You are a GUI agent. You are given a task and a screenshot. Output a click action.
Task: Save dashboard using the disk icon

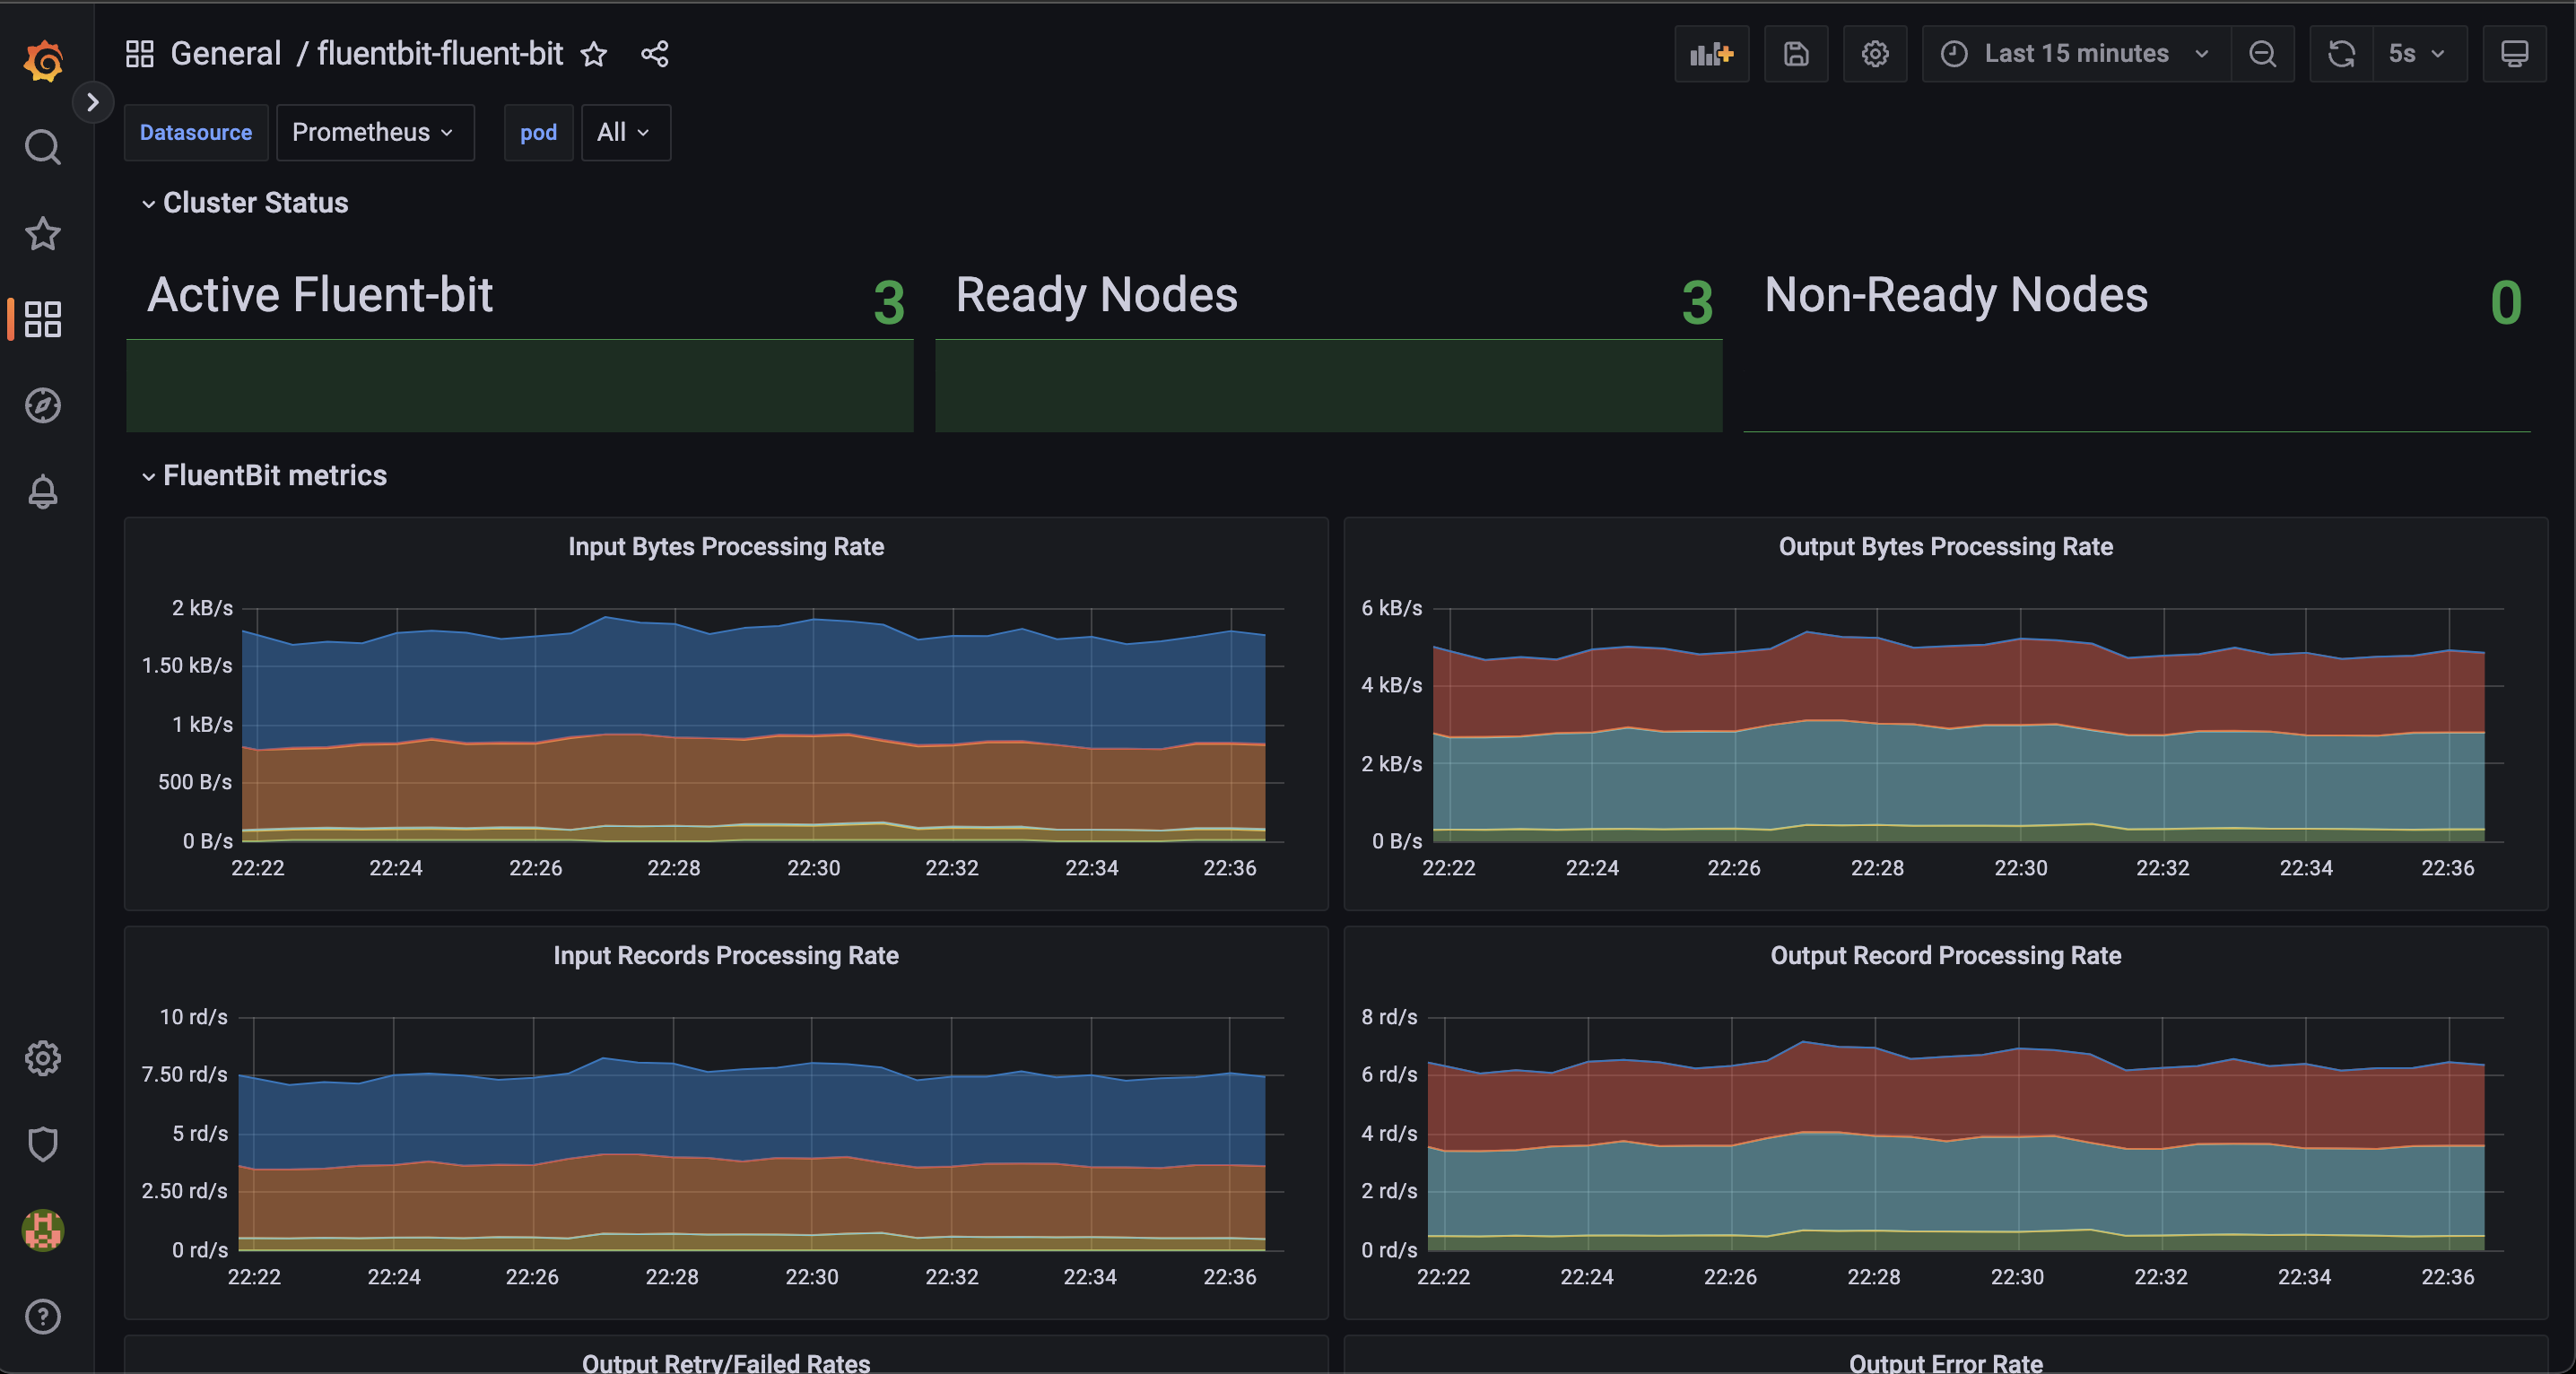point(1796,54)
